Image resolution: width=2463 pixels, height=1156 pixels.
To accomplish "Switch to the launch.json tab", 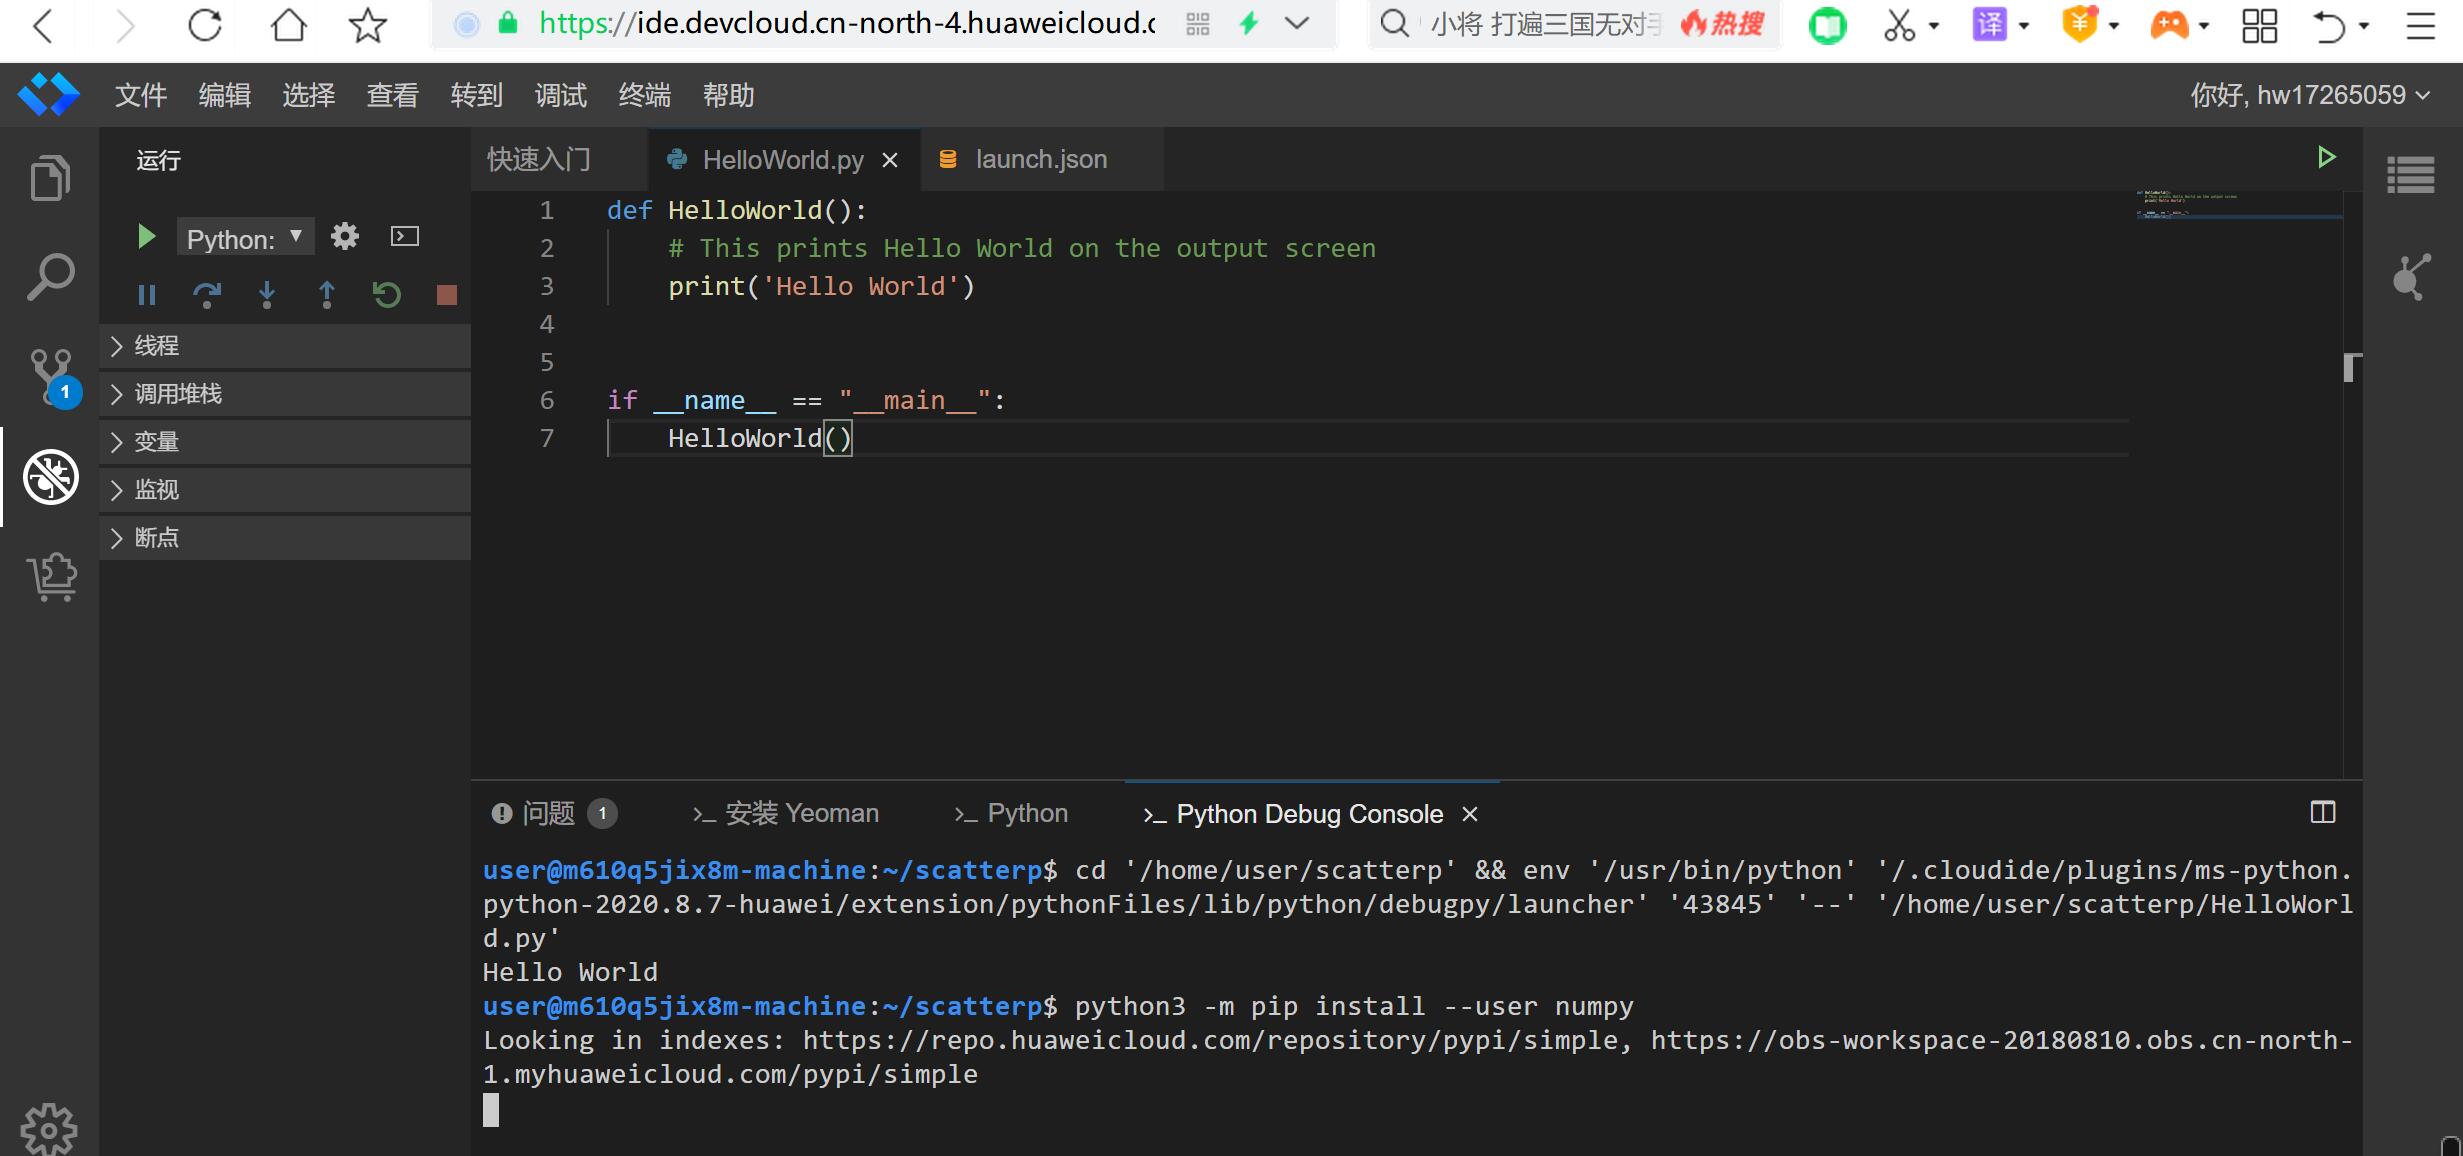I will point(1040,160).
